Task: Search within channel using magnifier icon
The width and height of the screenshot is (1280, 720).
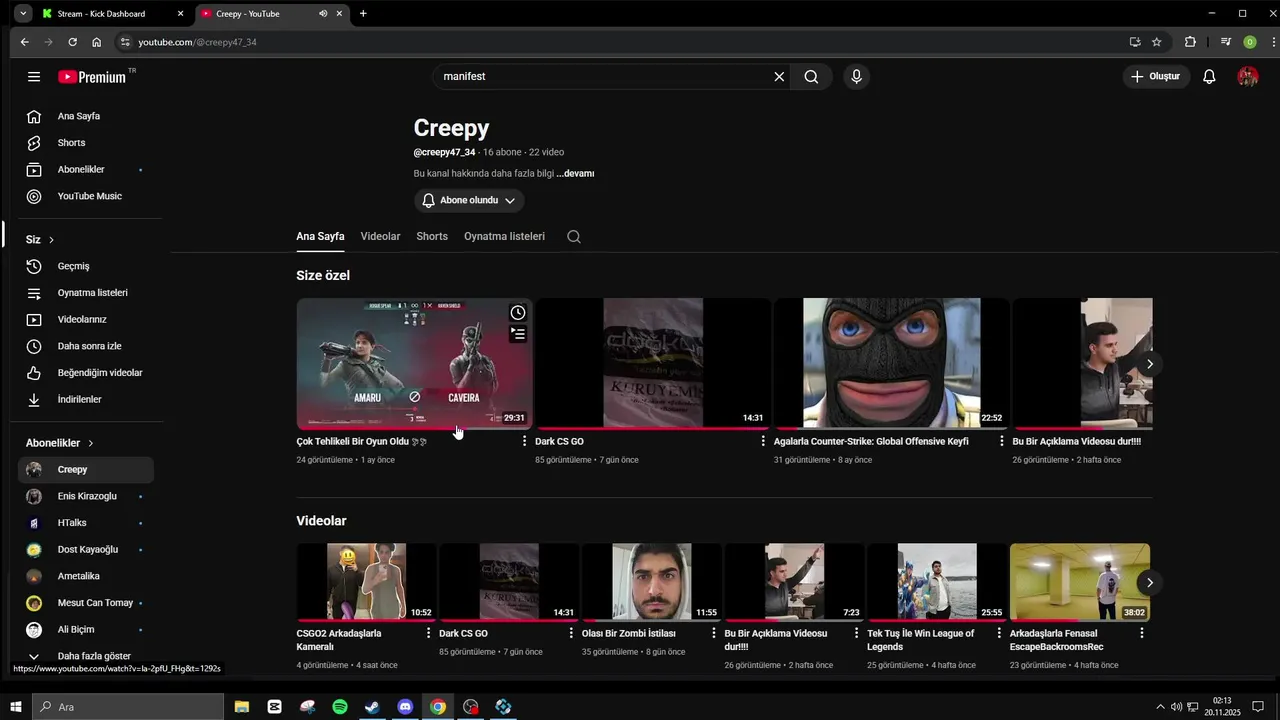Action: point(573,237)
